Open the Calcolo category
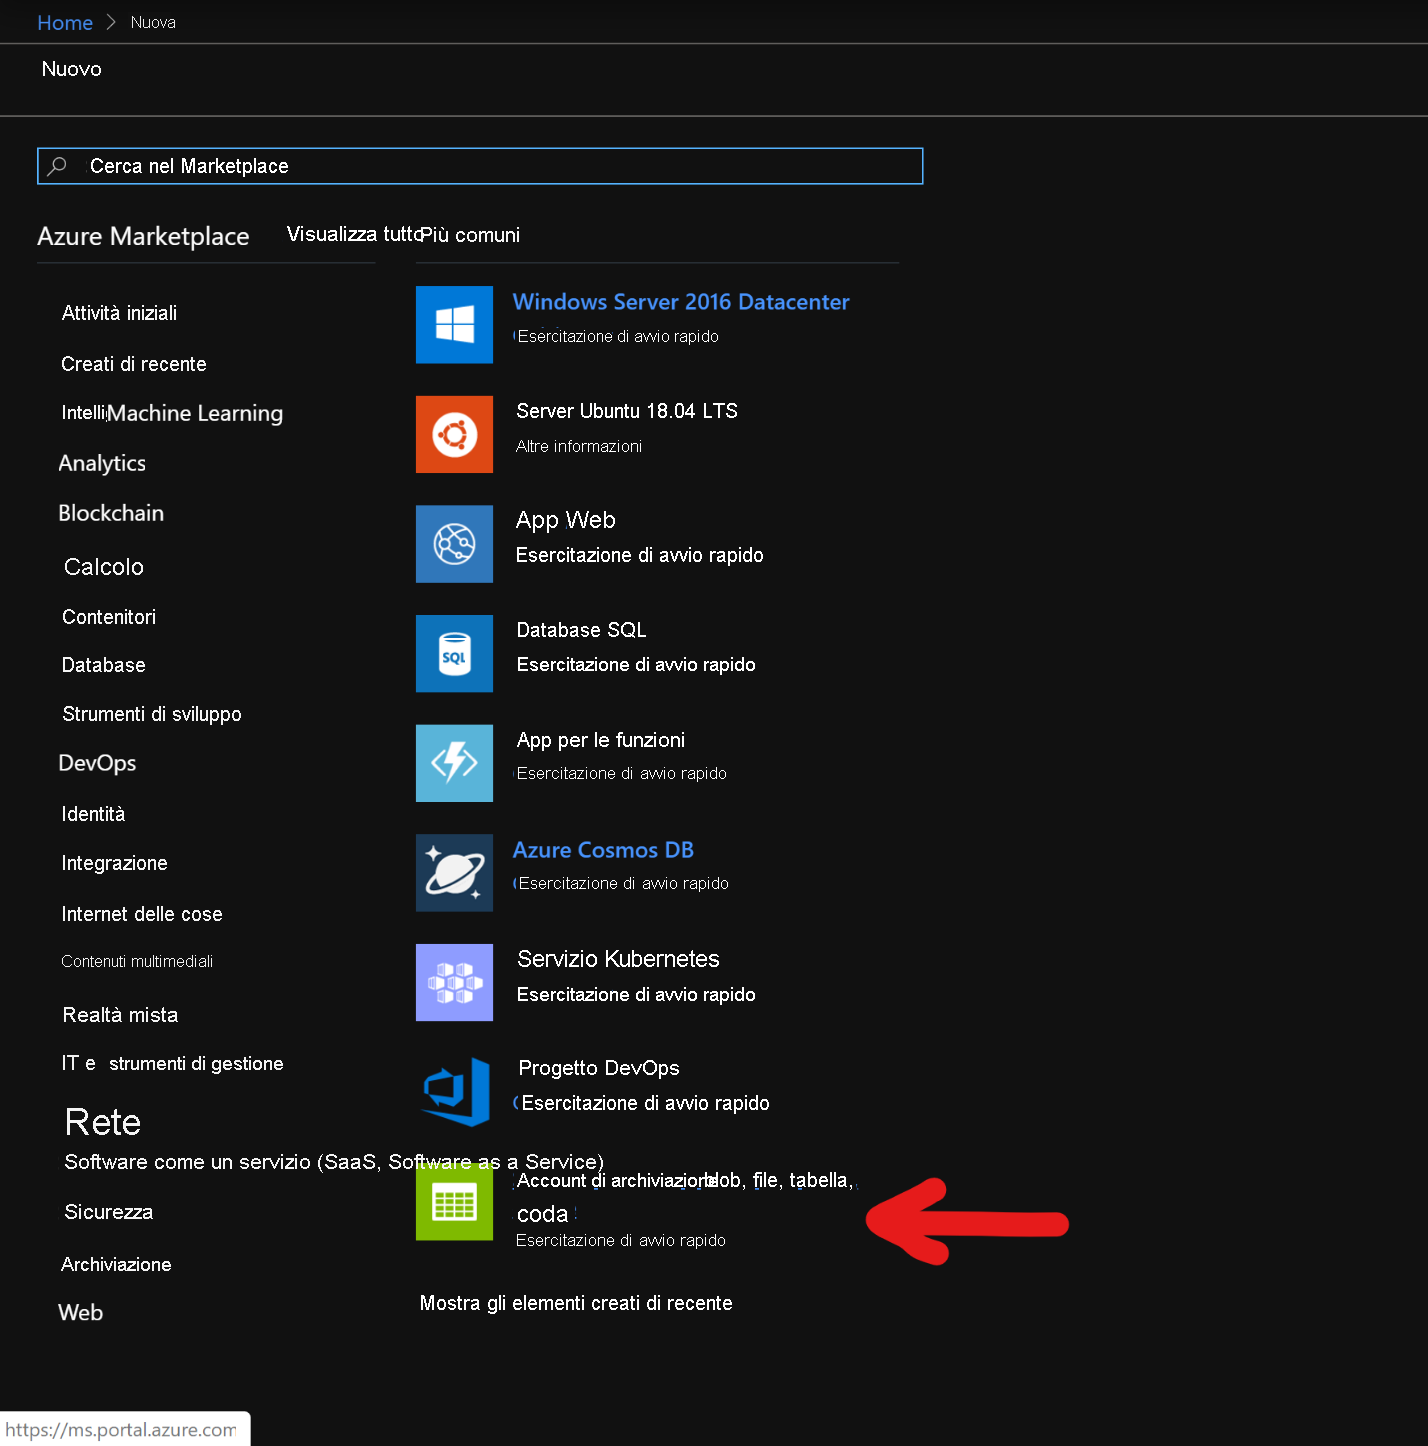 [x=104, y=567]
